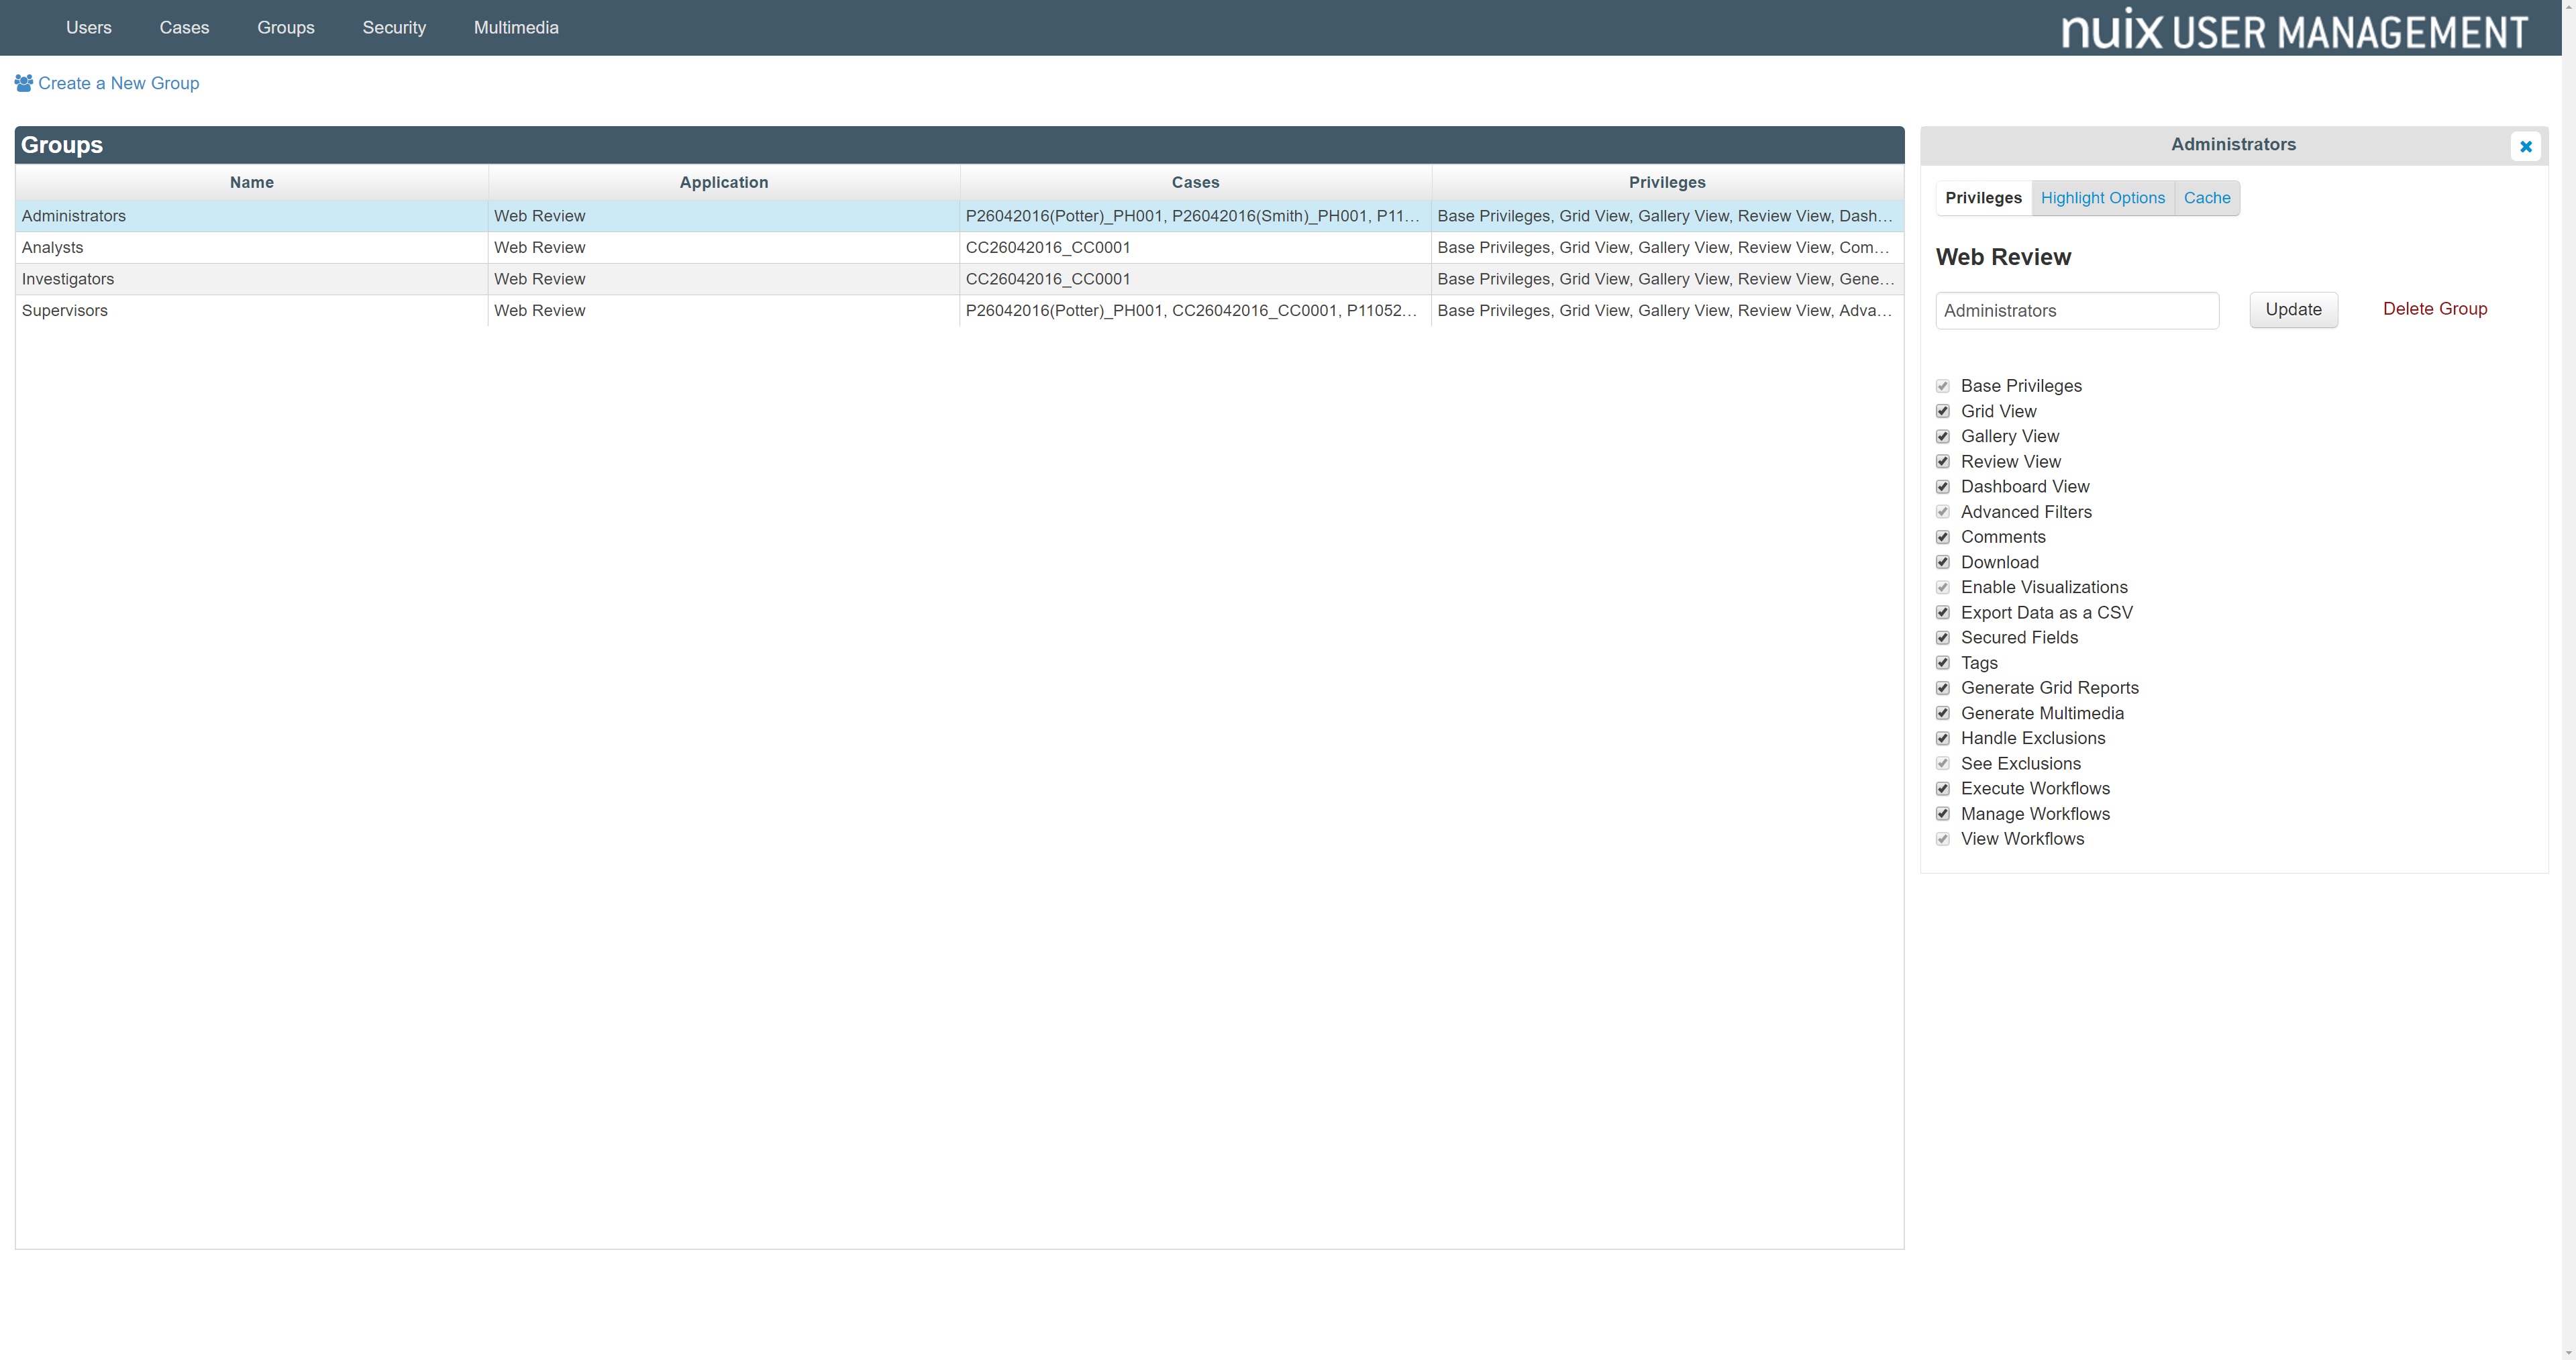Toggle the Comments checkbox

(1942, 537)
